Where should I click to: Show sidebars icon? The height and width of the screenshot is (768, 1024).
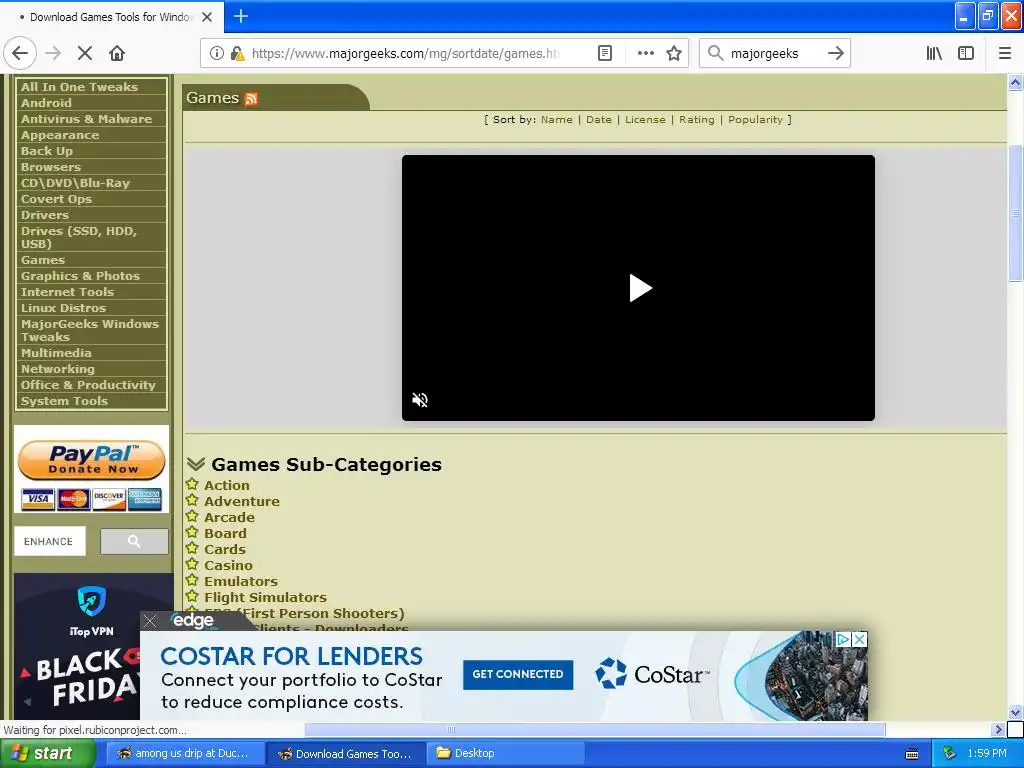(x=966, y=54)
